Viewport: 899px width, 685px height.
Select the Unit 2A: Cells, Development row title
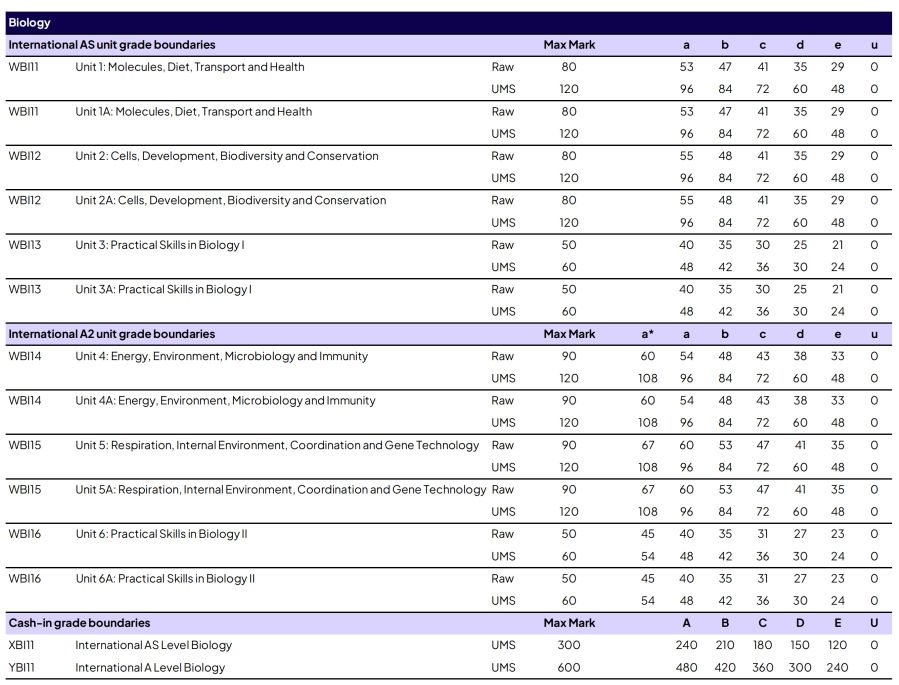[230, 200]
